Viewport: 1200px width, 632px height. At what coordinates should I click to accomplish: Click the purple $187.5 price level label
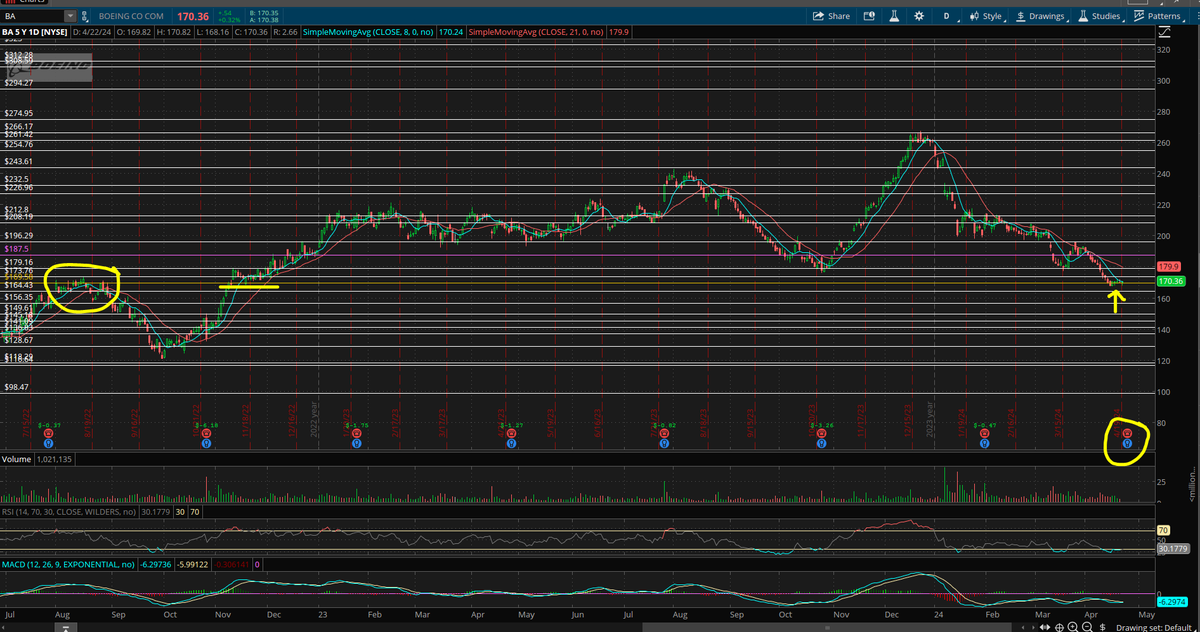(17, 248)
